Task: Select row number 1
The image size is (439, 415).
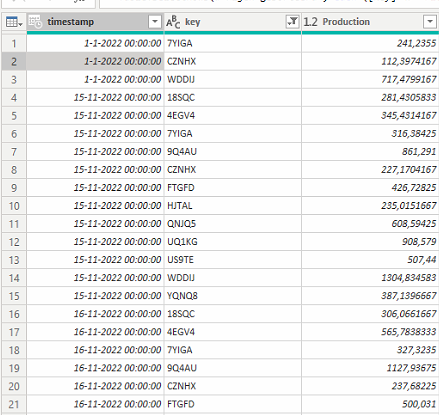Action: coord(14,43)
